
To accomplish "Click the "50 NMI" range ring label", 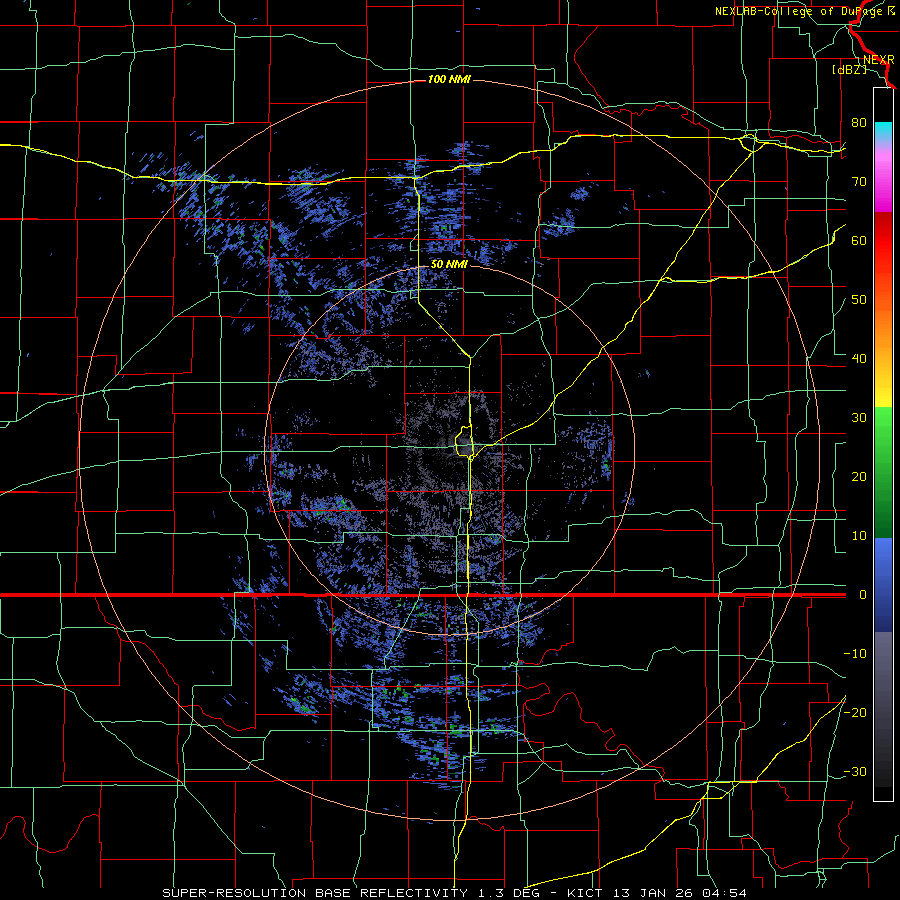I will point(449,265).
